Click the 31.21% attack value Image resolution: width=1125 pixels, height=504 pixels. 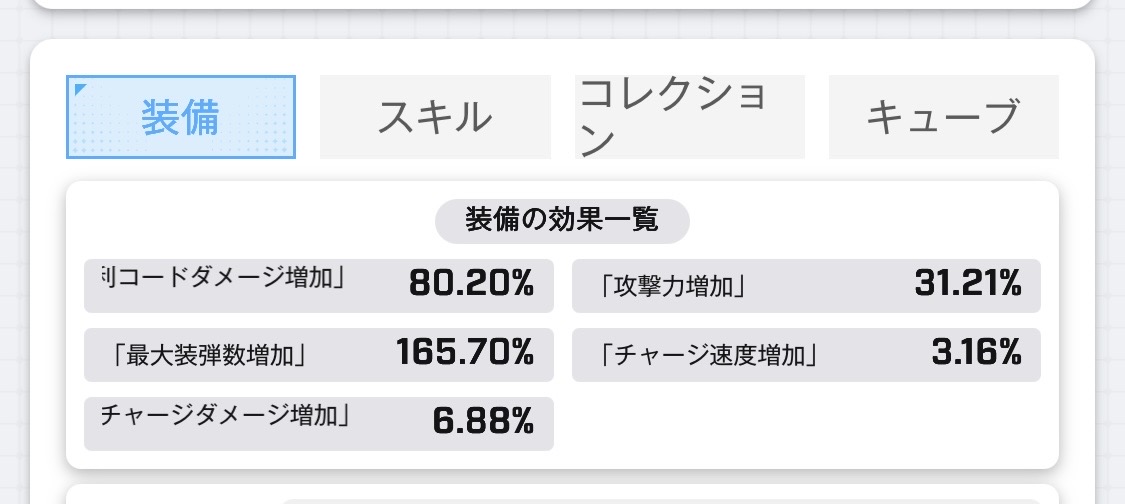point(967,283)
